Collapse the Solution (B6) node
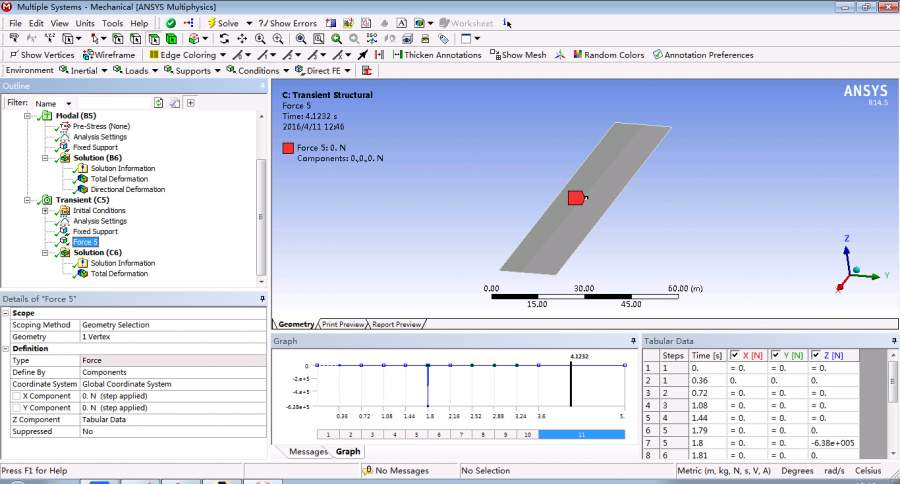This screenshot has width=900, height=484. click(x=45, y=157)
